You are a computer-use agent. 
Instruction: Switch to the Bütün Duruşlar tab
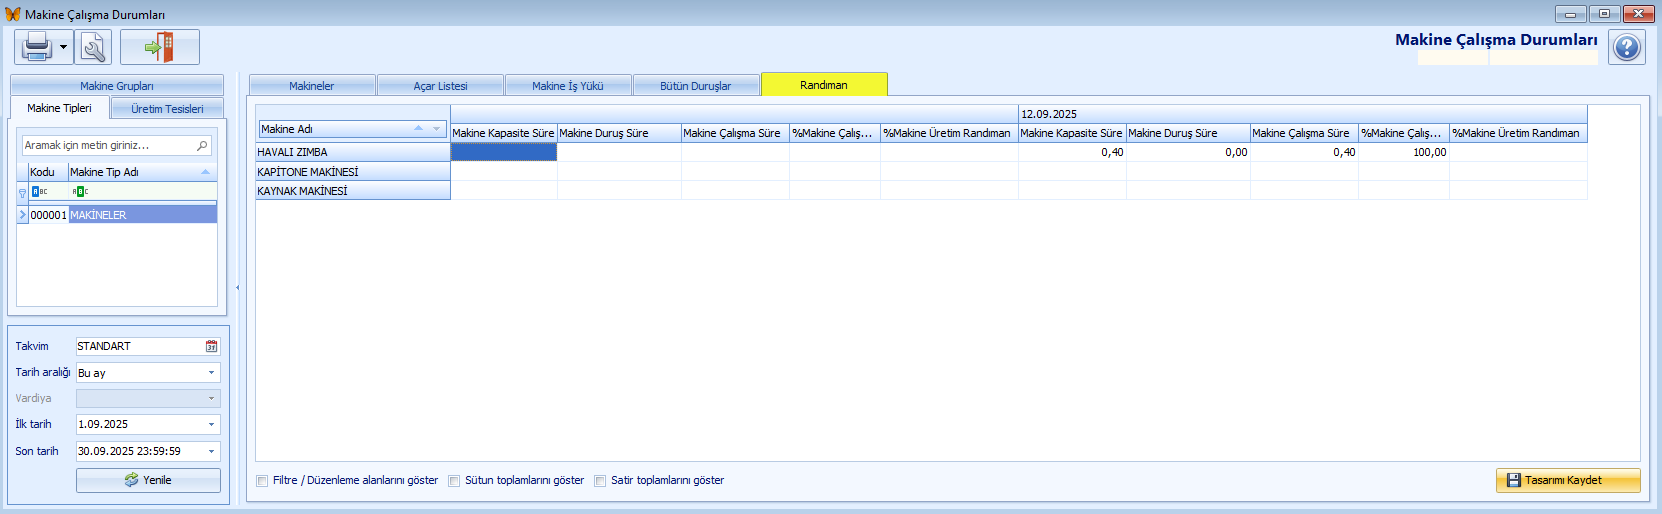coord(695,86)
